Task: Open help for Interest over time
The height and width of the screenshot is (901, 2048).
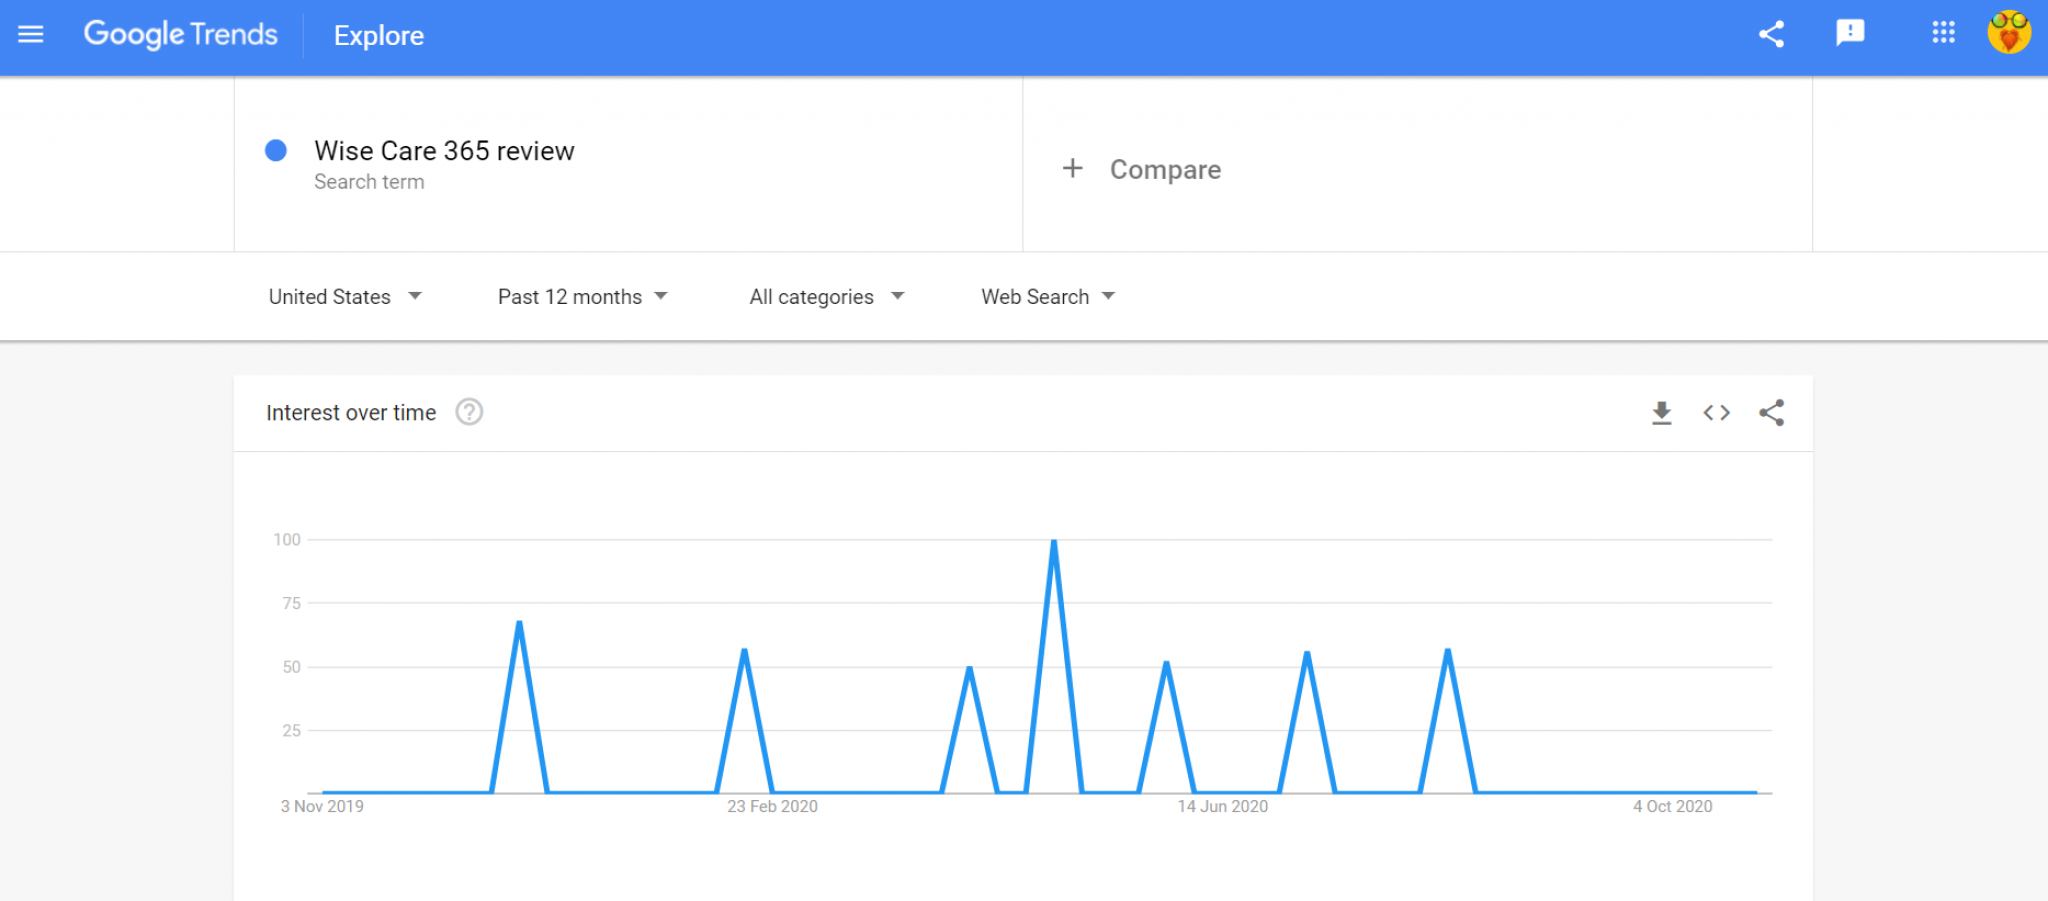Action: tap(469, 412)
